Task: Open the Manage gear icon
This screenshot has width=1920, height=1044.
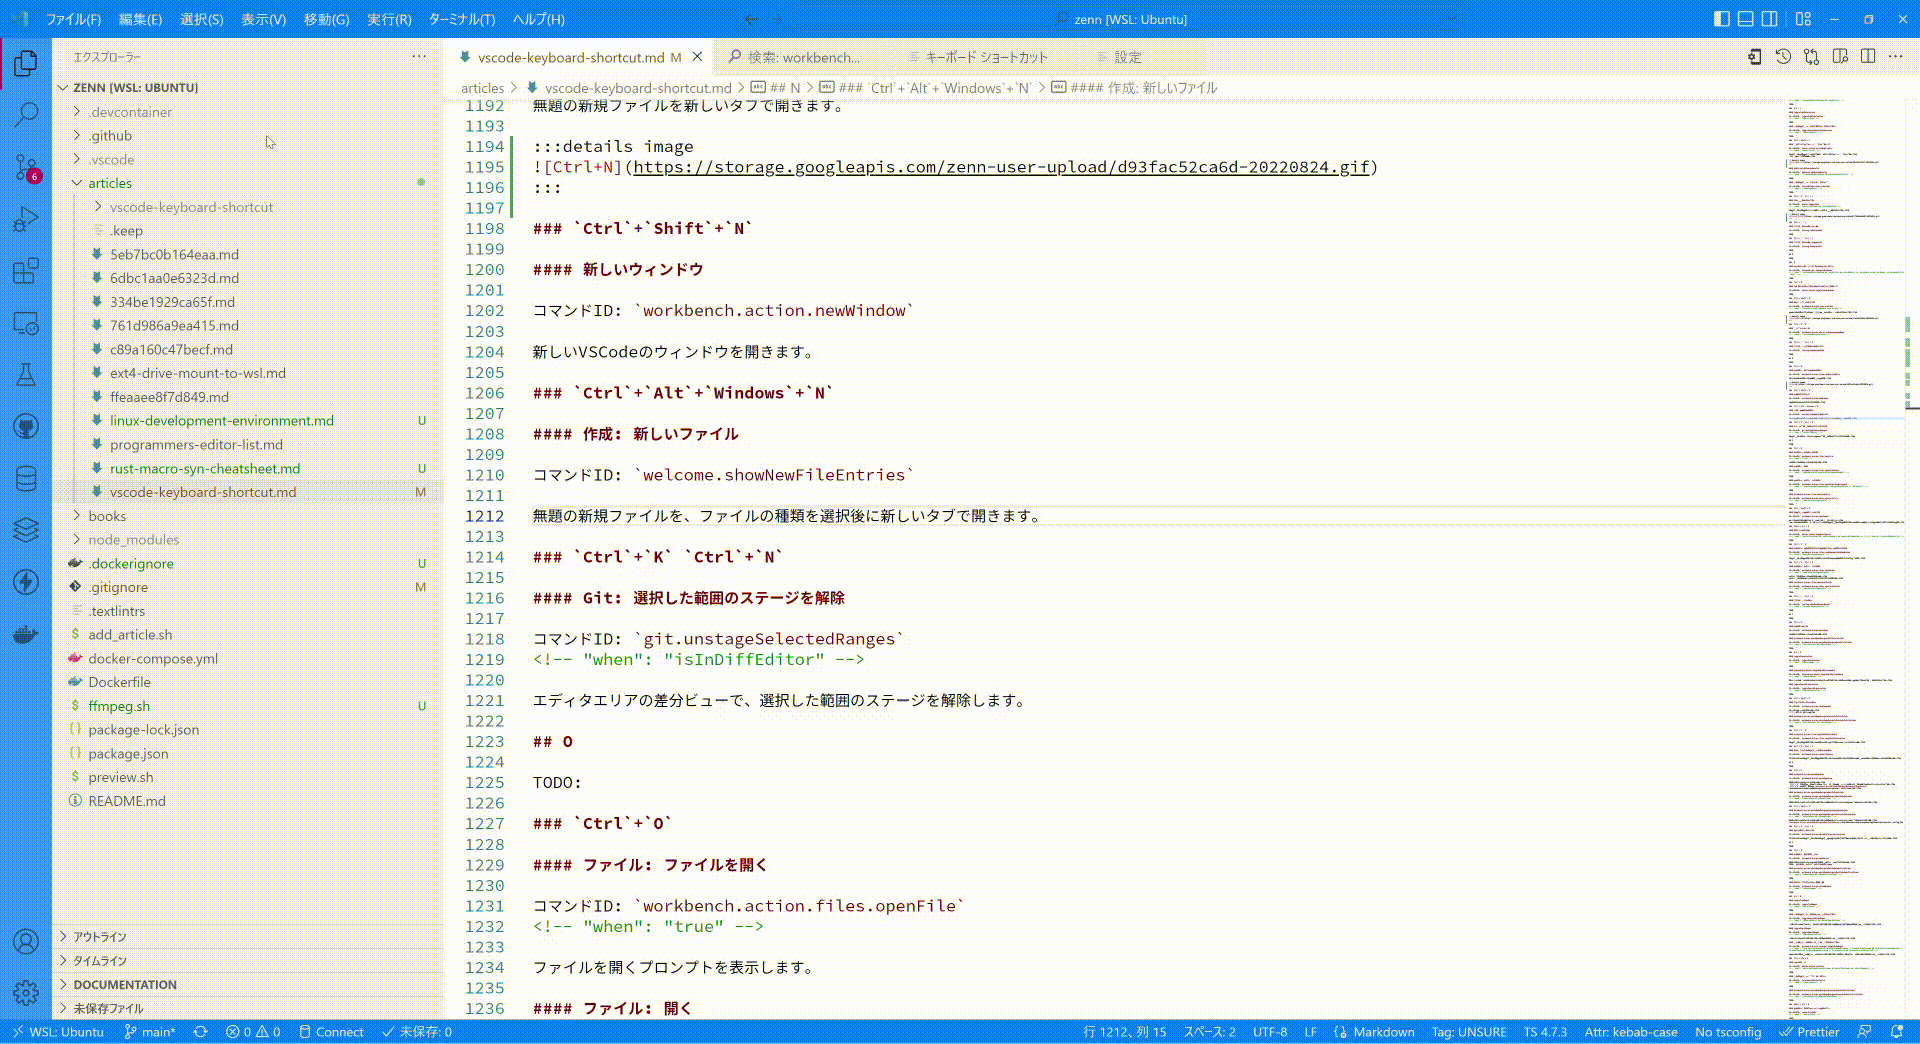Action: pos(26,993)
